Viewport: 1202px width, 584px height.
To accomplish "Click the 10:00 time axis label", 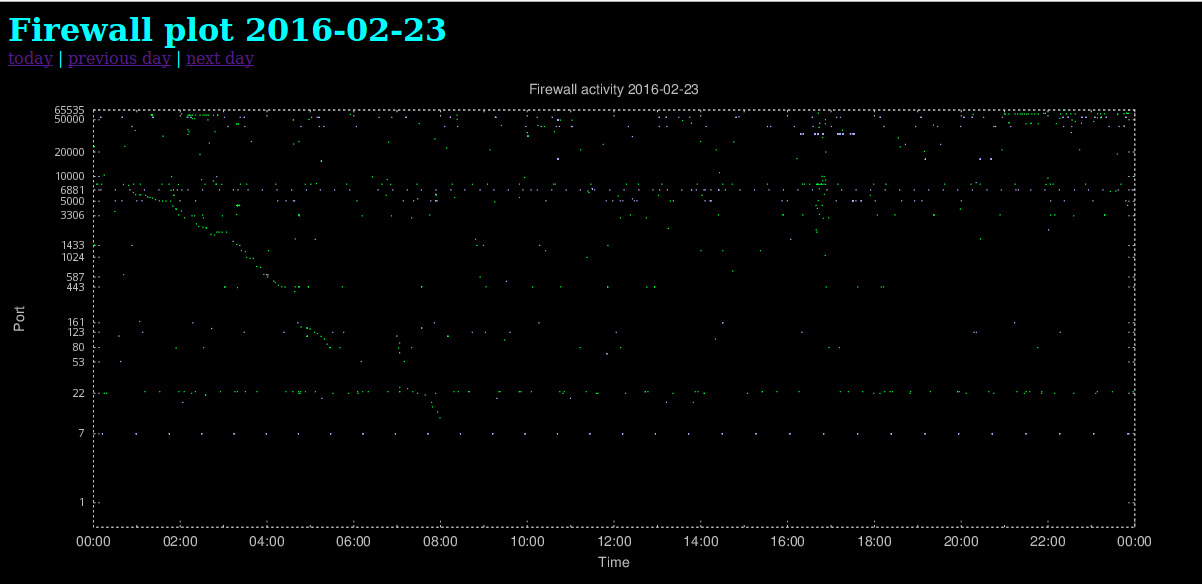I will 527,541.
